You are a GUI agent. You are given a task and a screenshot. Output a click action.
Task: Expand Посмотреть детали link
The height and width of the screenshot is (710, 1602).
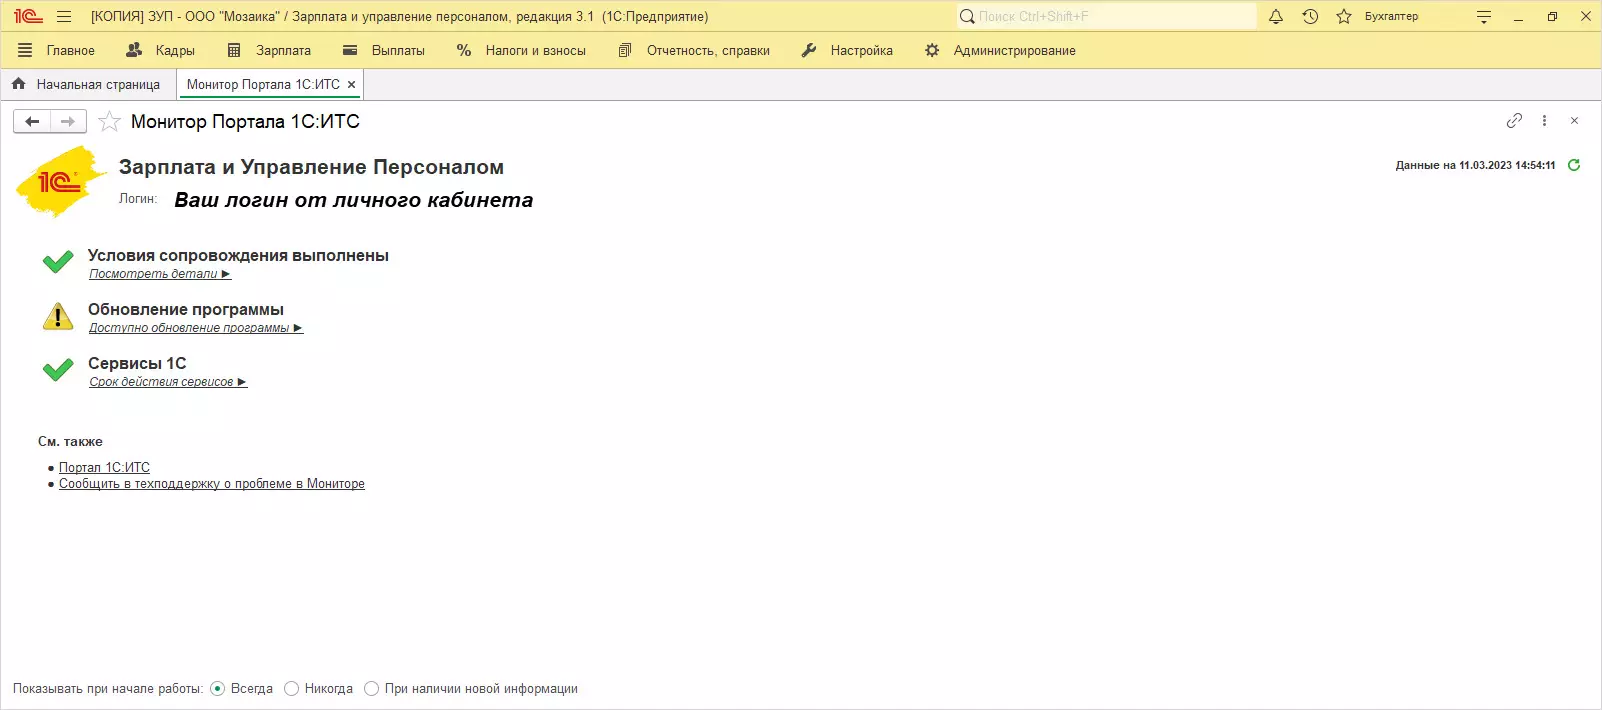160,274
